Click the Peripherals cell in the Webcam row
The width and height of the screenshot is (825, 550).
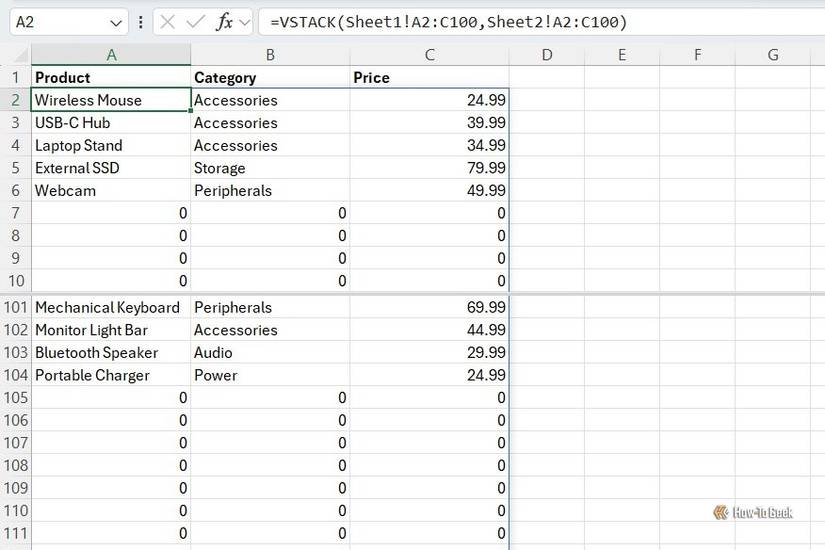tap(270, 191)
